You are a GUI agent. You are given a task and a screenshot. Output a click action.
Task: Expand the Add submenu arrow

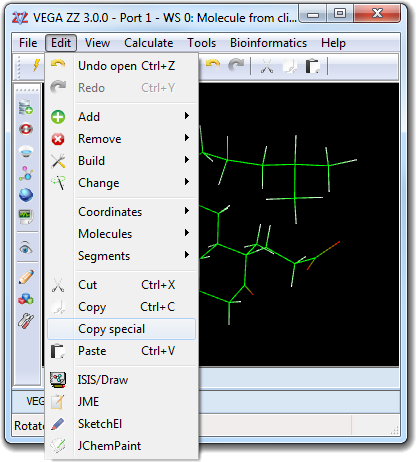187,116
